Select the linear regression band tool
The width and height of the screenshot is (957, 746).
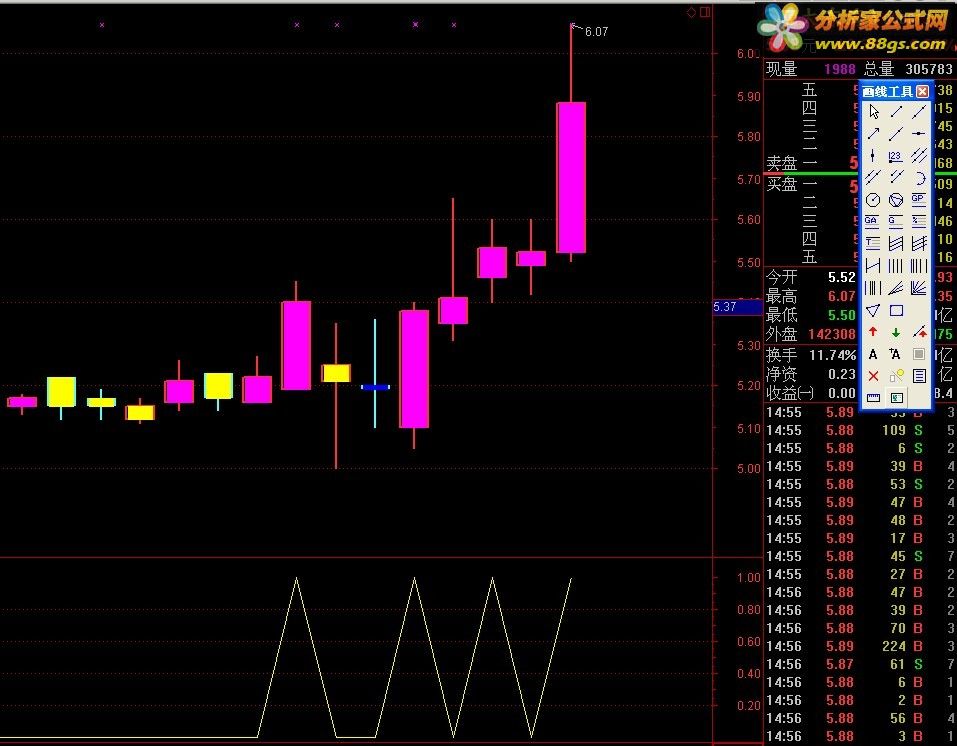tap(896, 244)
